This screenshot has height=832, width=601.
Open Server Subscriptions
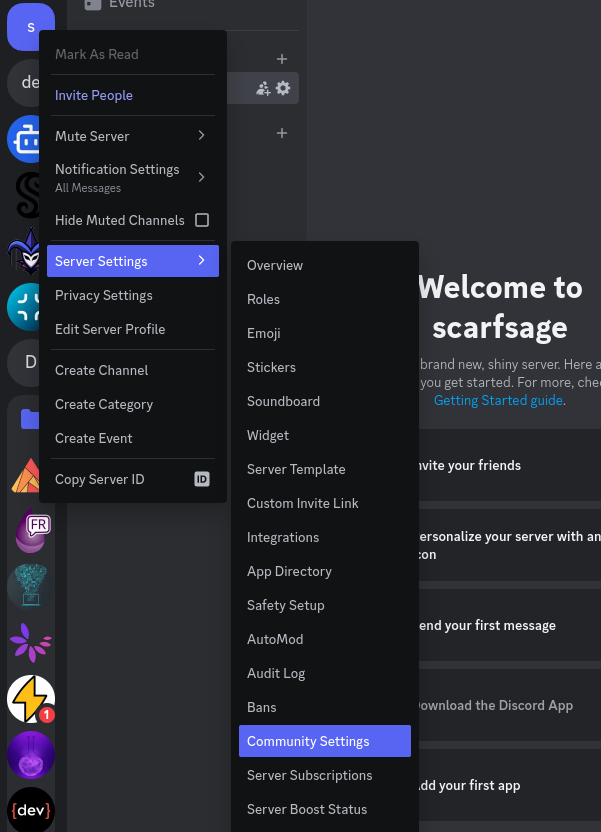[x=325, y=775]
